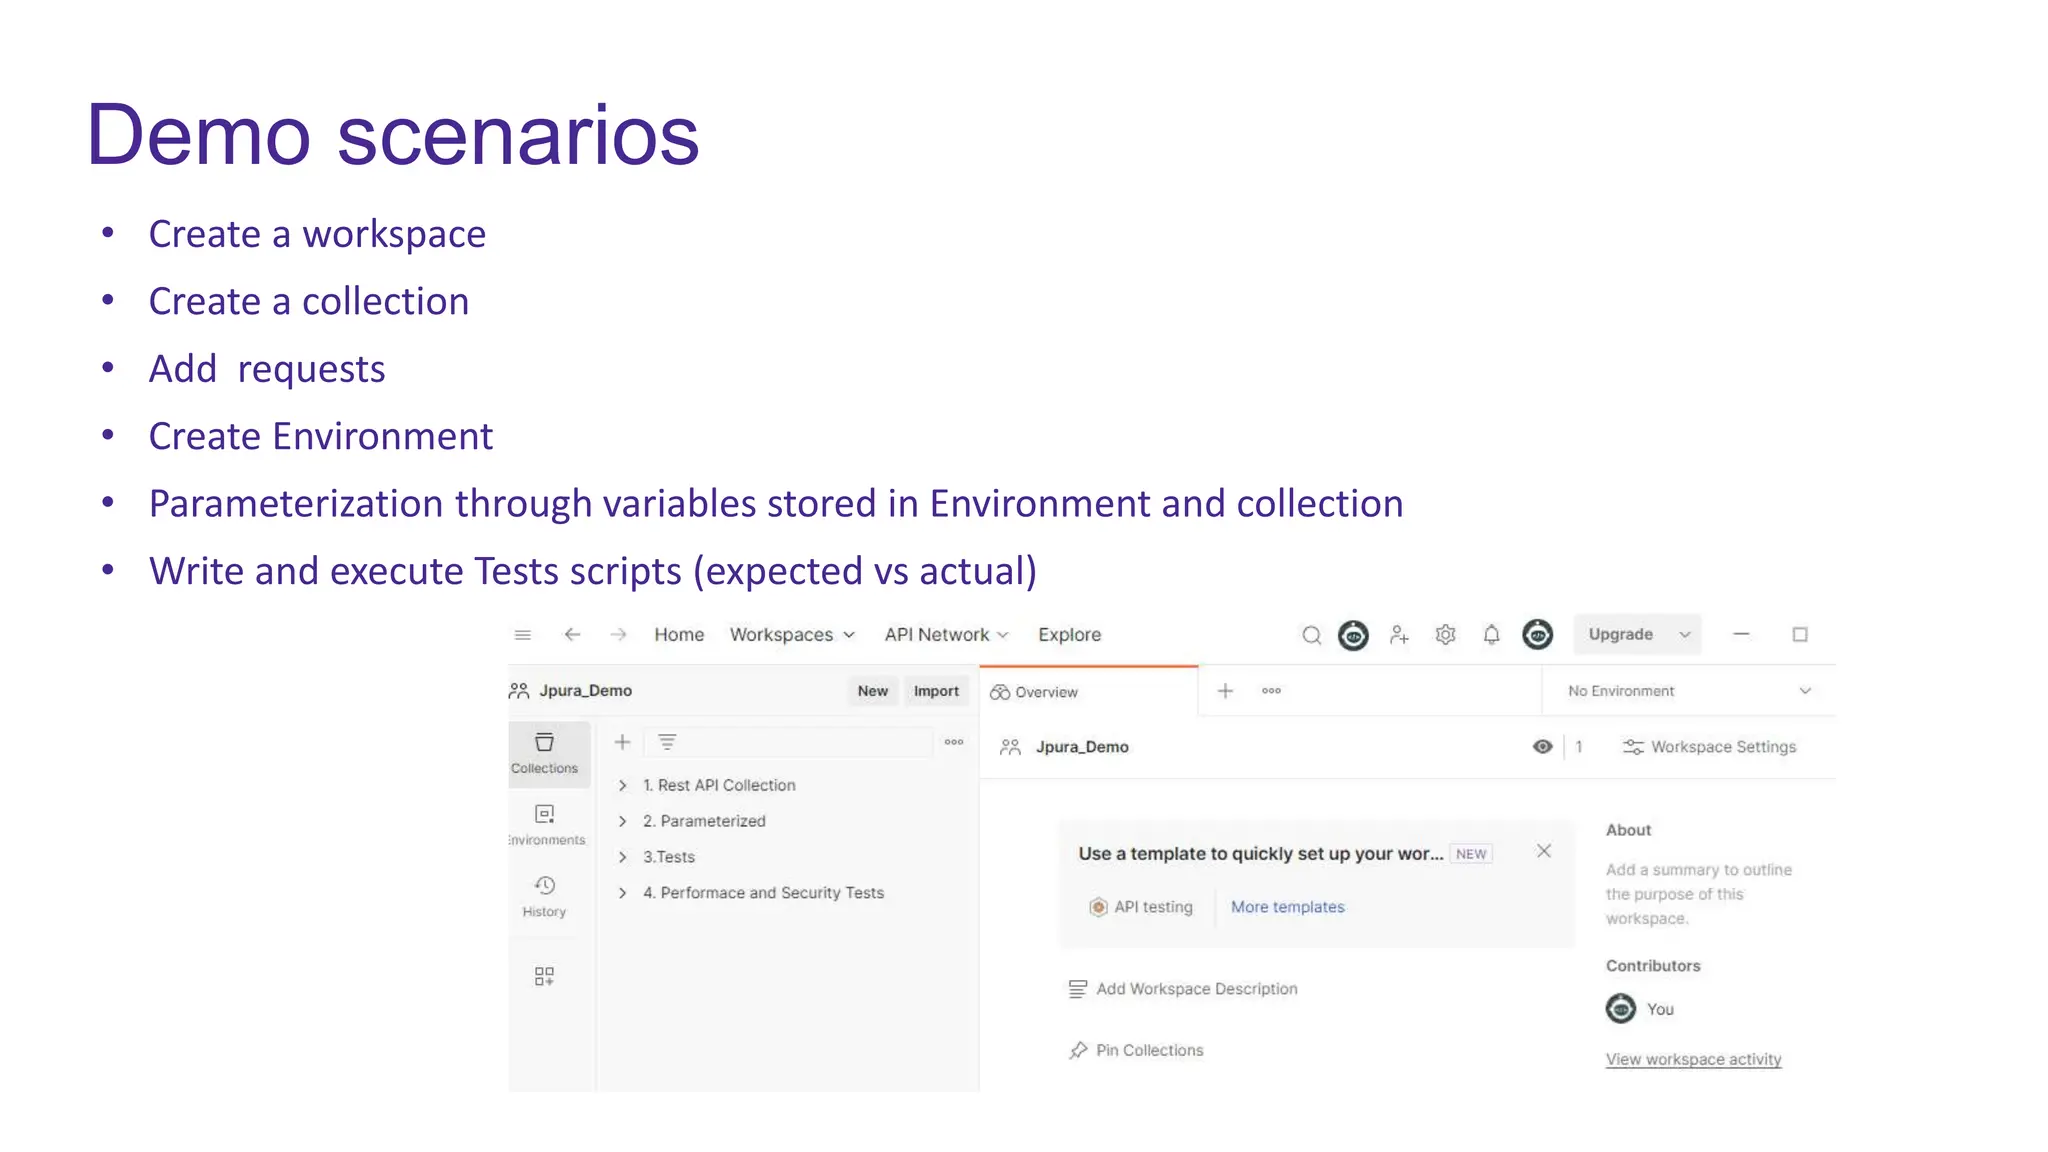Expand 1. Rest API Collection
Screen dimensions: 2048x1152
coord(622,786)
